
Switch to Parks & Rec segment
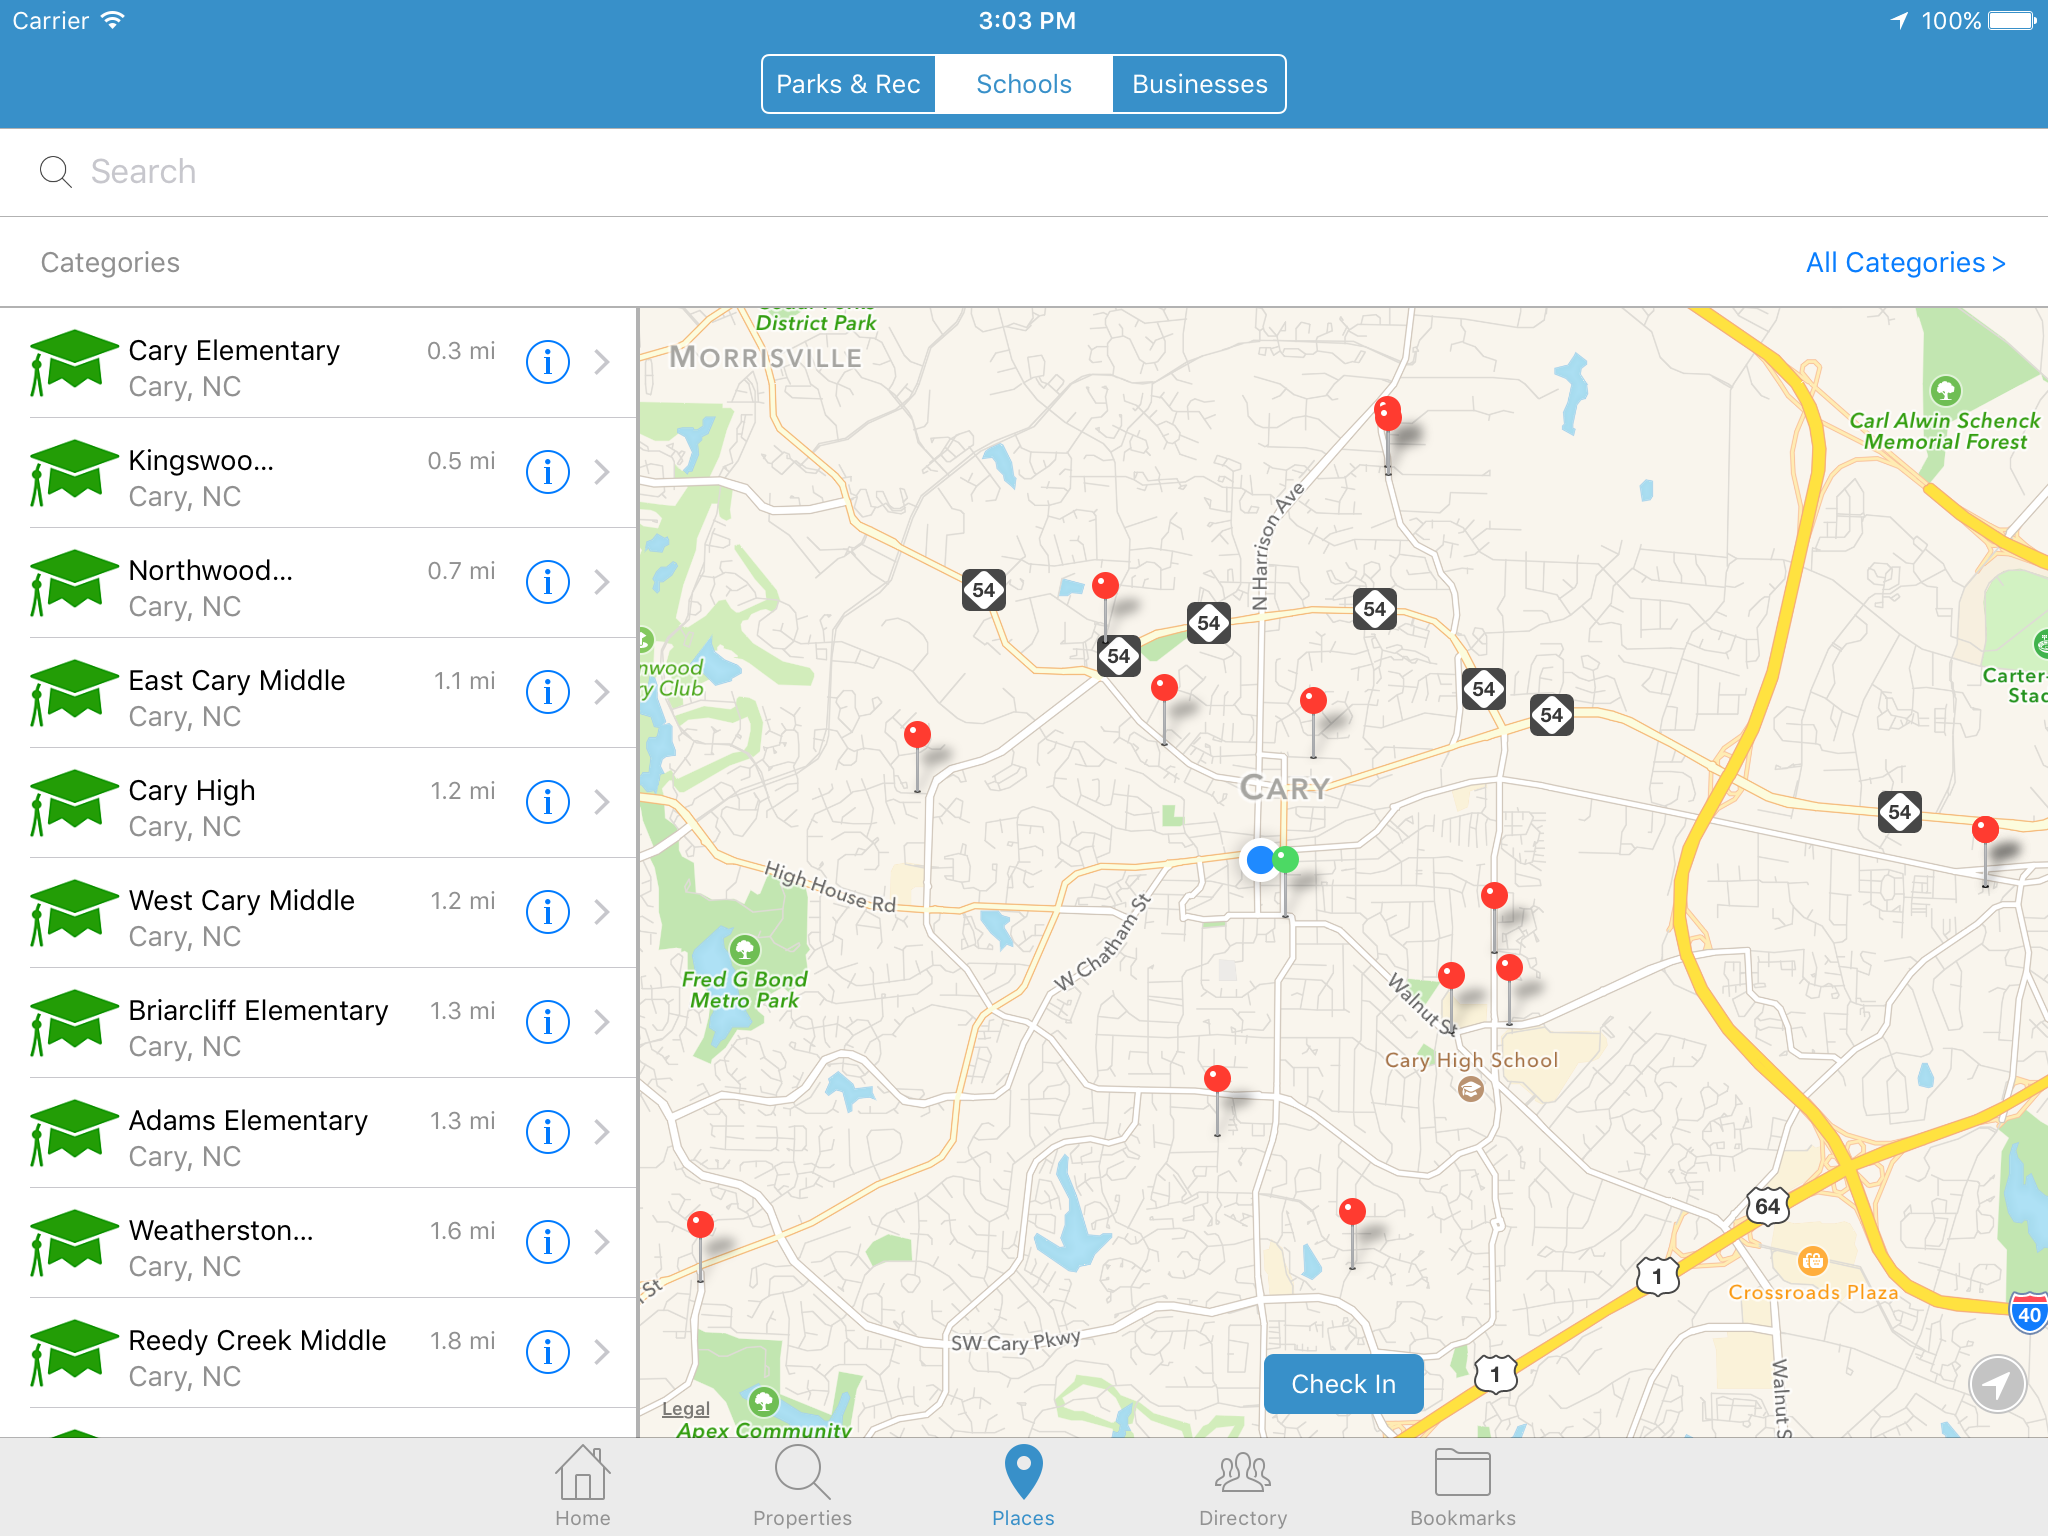coord(848,84)
